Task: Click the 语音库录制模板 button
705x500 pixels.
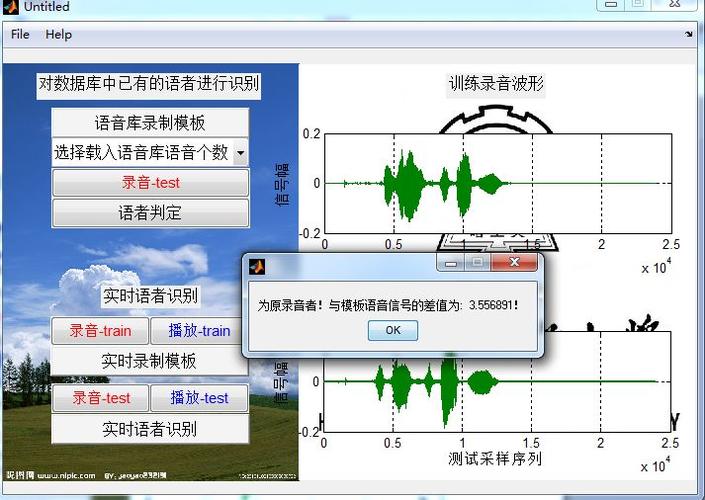Action: point(150,123)
